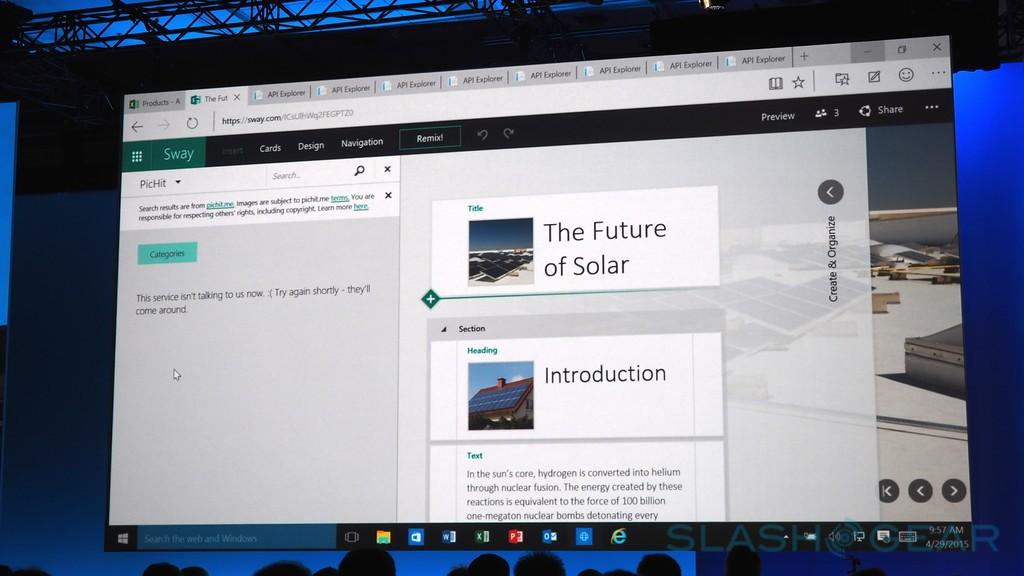Click the browser forward arrow

[164, 125]
